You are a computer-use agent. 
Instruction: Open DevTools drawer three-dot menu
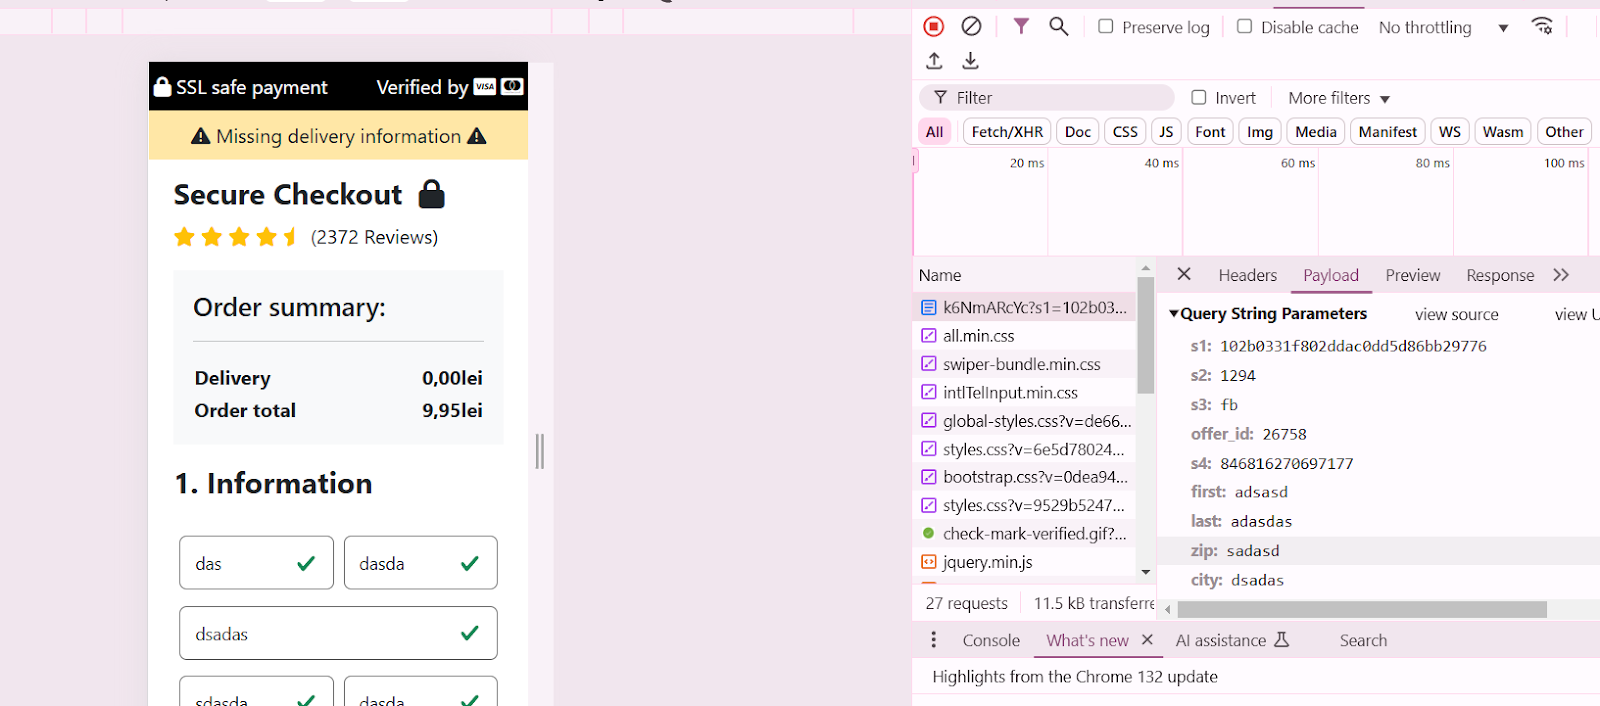933,640
